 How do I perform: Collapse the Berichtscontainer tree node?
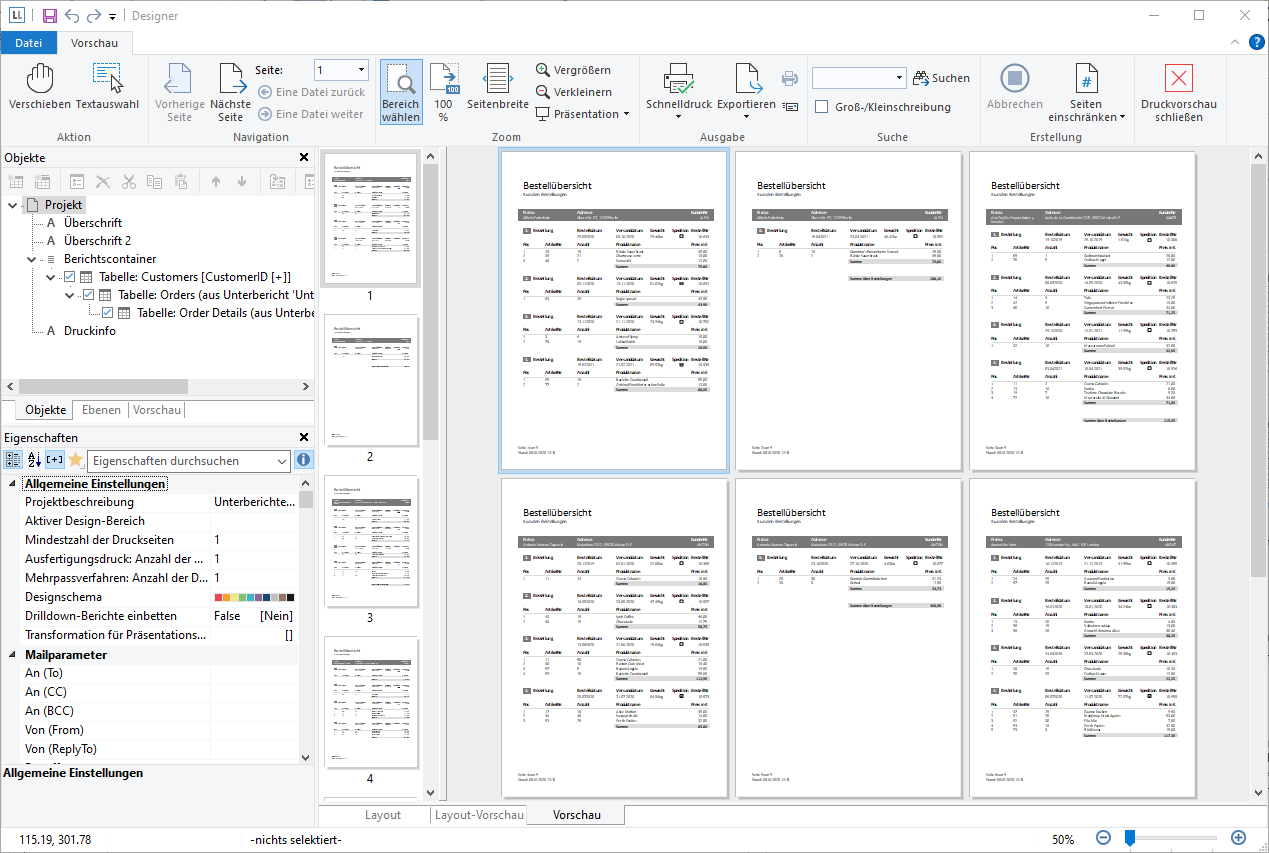pos(33,259)
